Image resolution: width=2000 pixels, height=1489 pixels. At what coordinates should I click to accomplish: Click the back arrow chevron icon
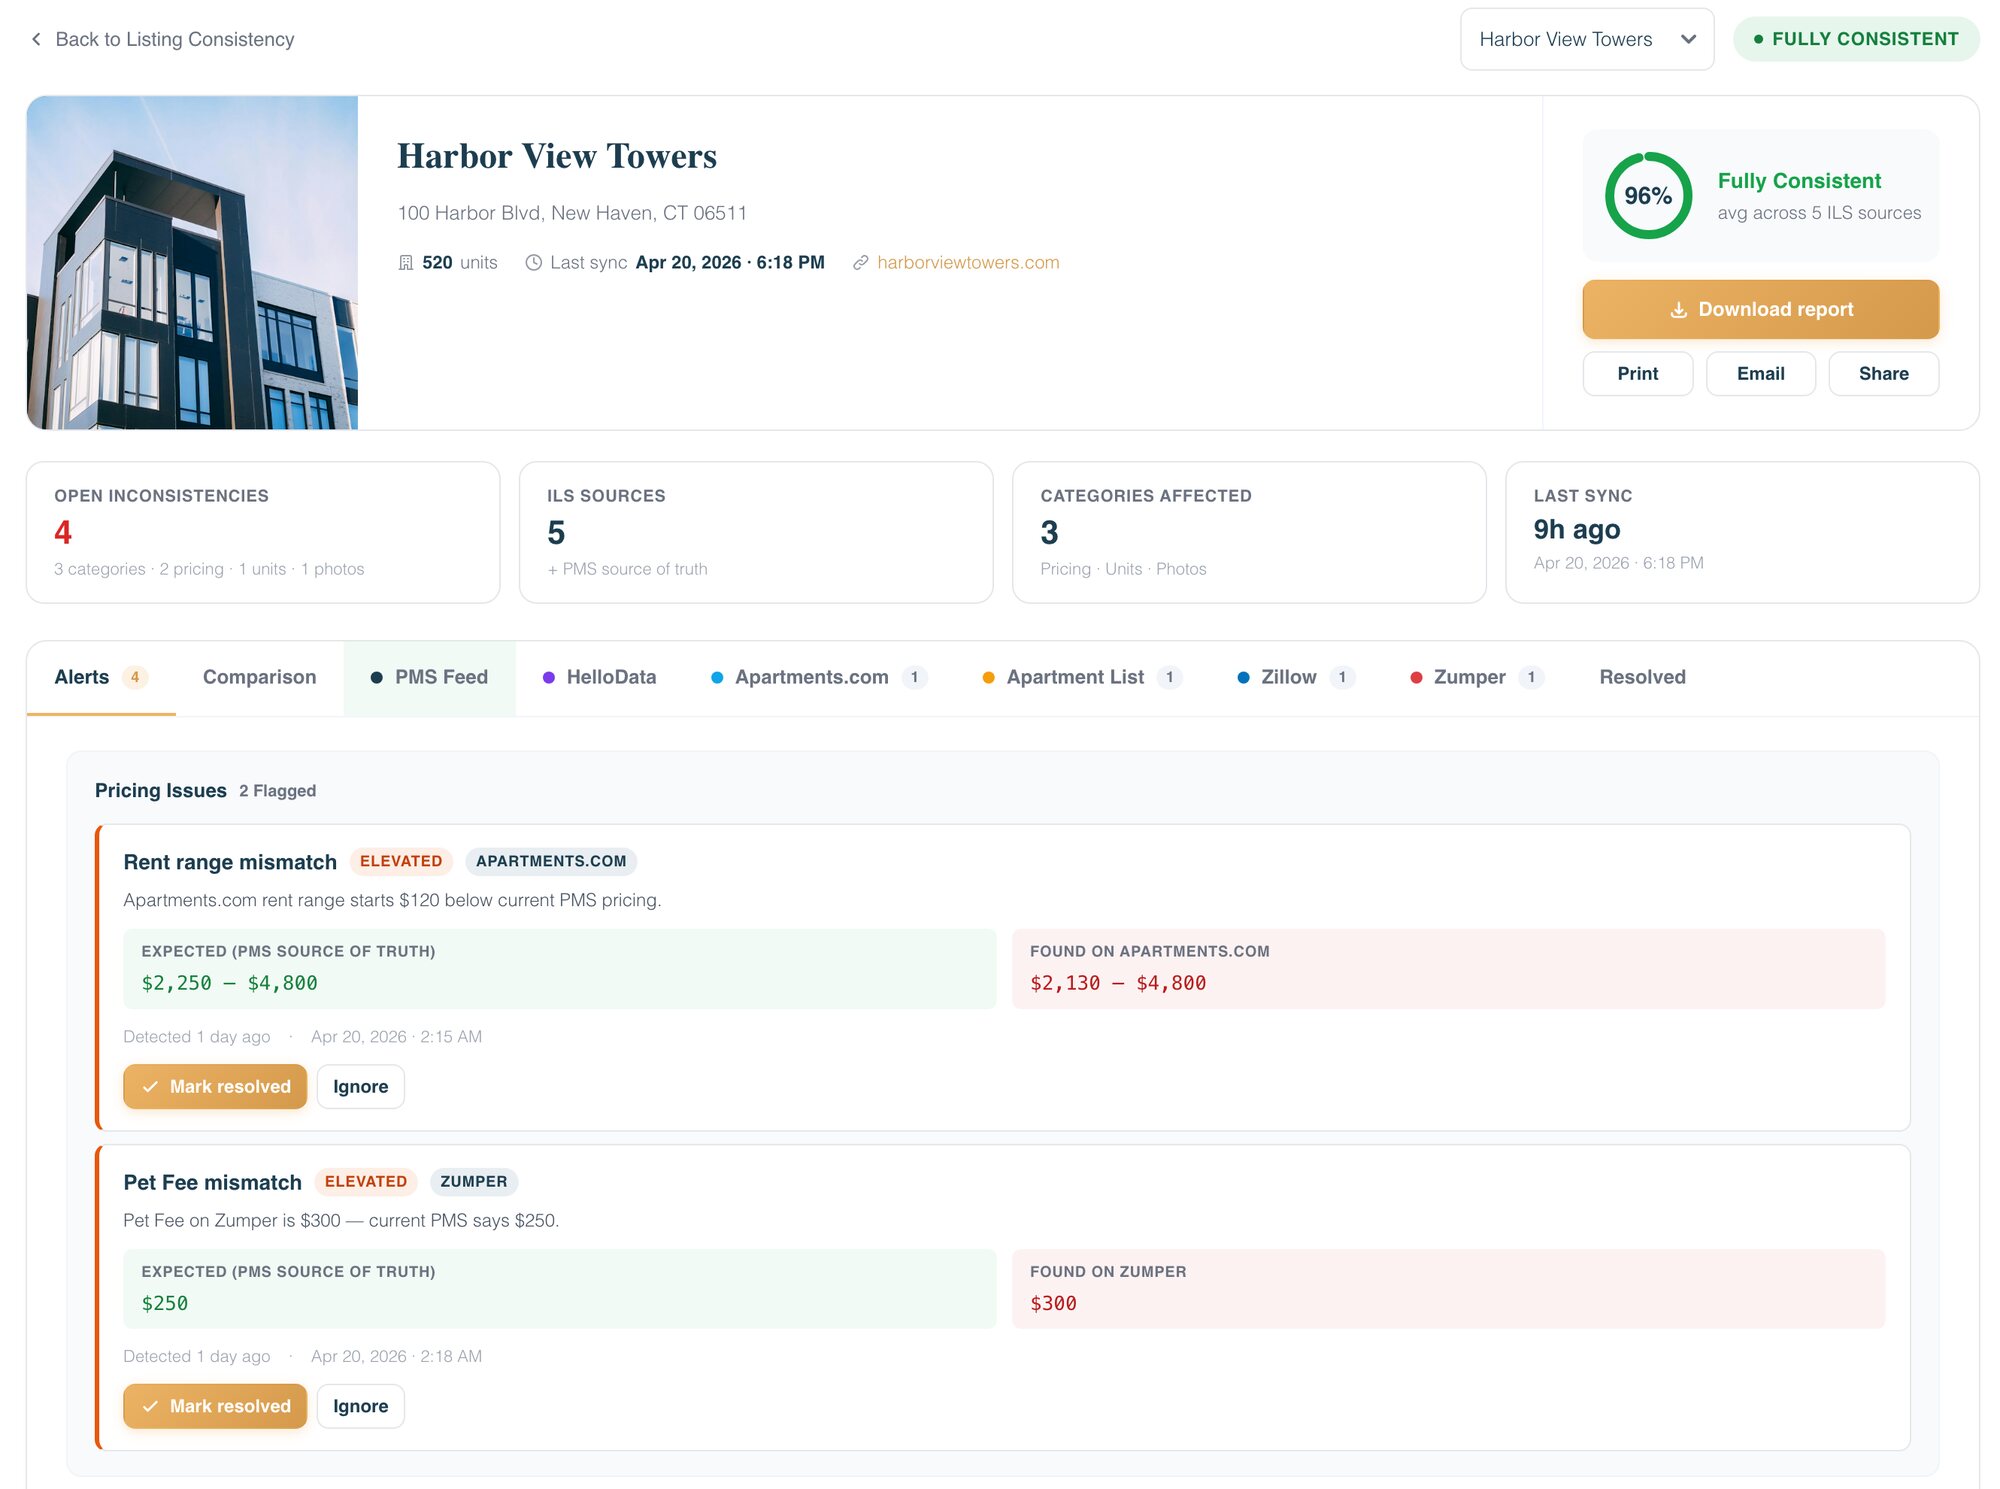(x=36, y=39)
